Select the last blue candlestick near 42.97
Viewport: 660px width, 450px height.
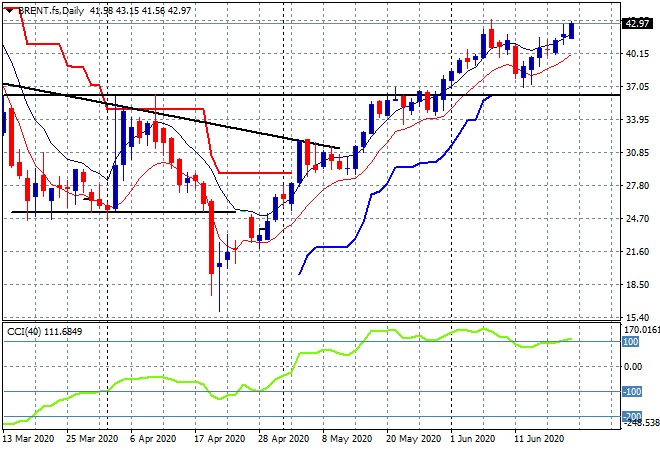click(x=571, y=31)
